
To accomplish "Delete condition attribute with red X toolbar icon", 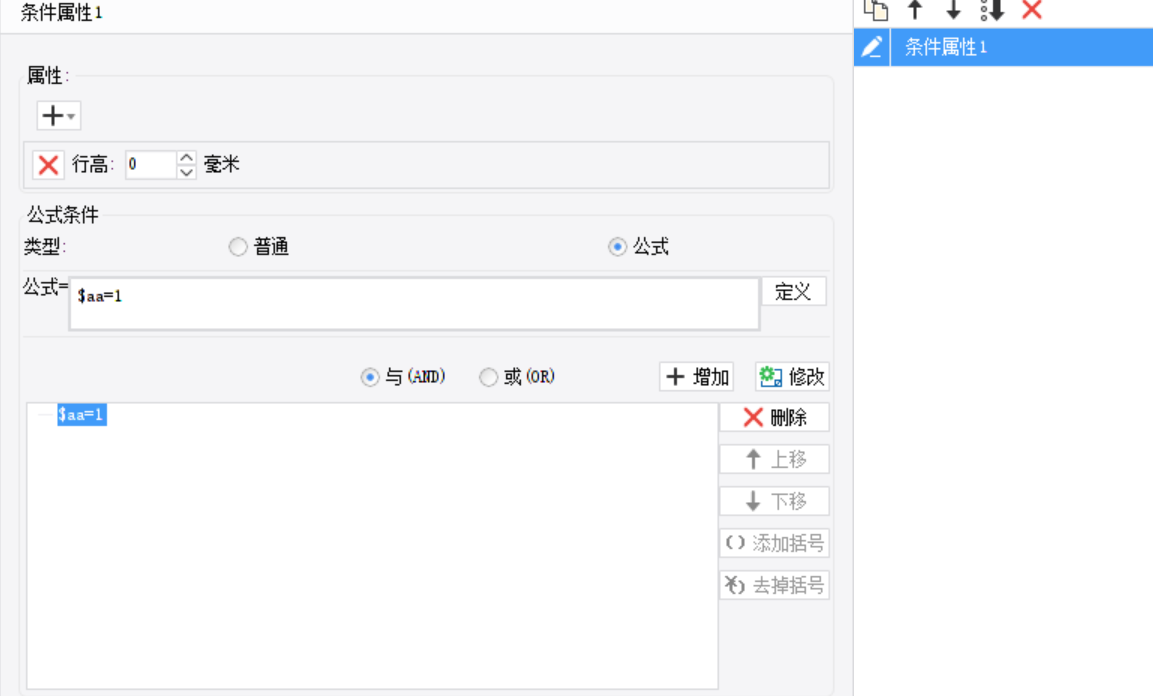I will (x=1032, y=10).
